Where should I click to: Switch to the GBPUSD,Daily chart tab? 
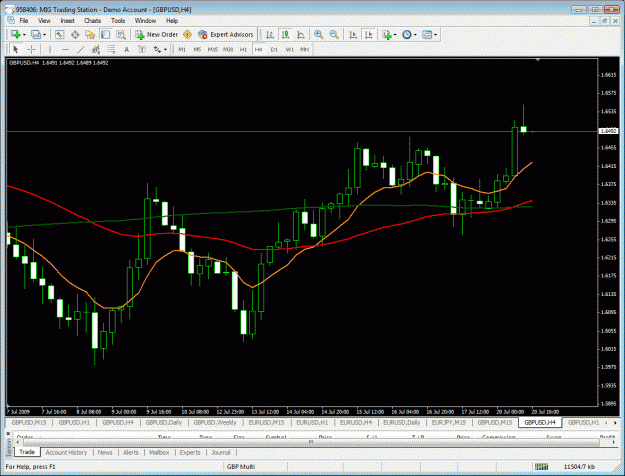163,422
